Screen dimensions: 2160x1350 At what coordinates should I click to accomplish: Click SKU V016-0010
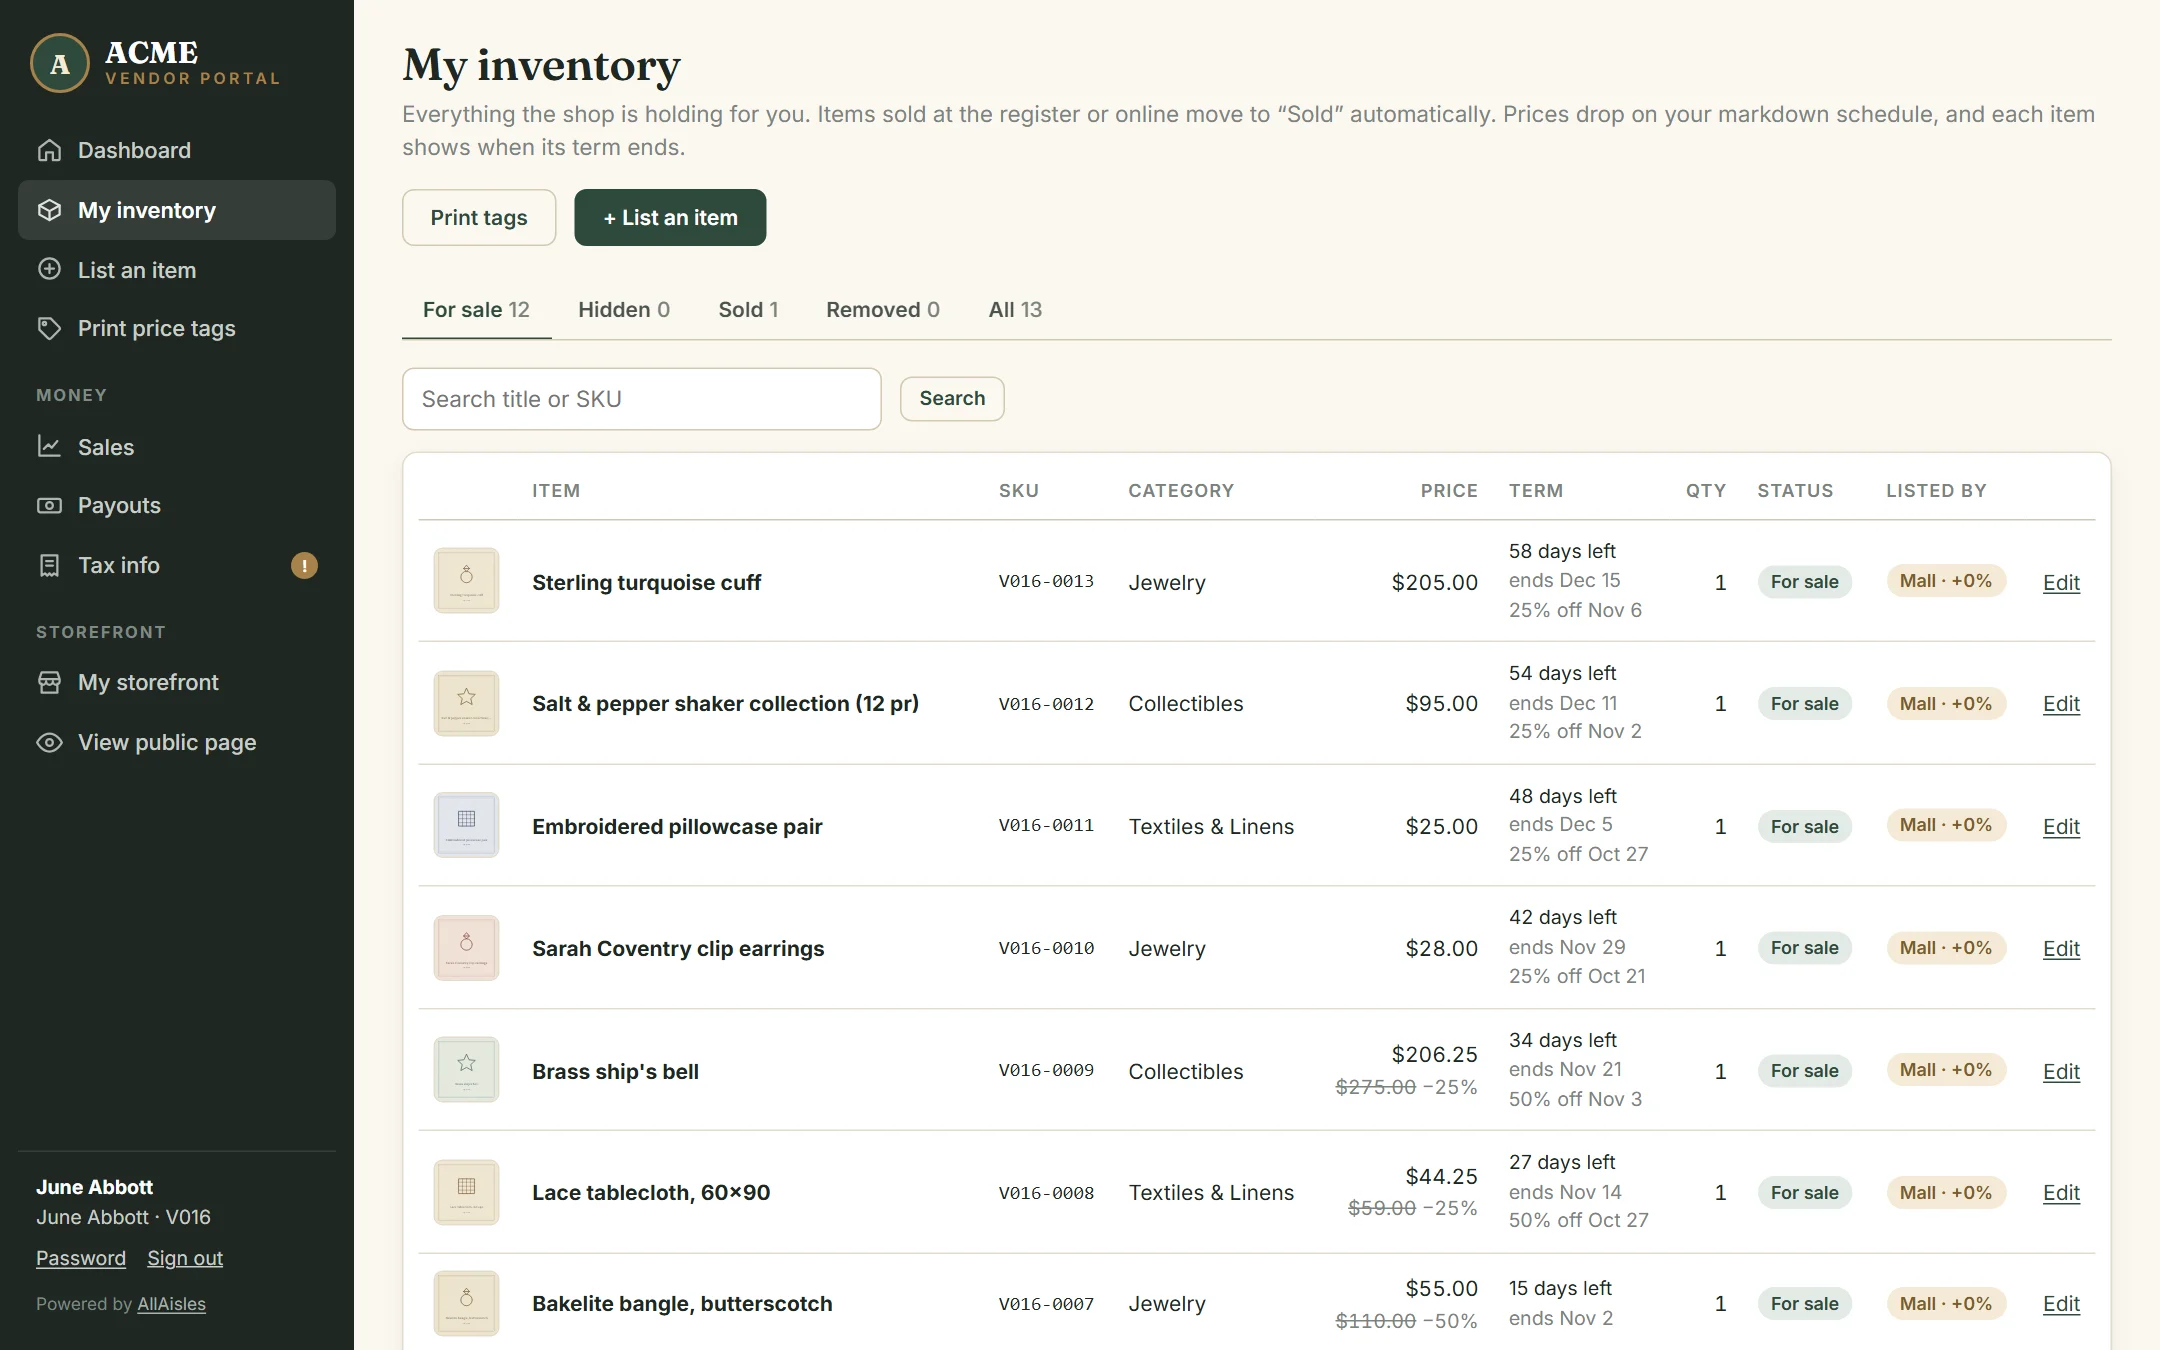[x=1046, y=948]
